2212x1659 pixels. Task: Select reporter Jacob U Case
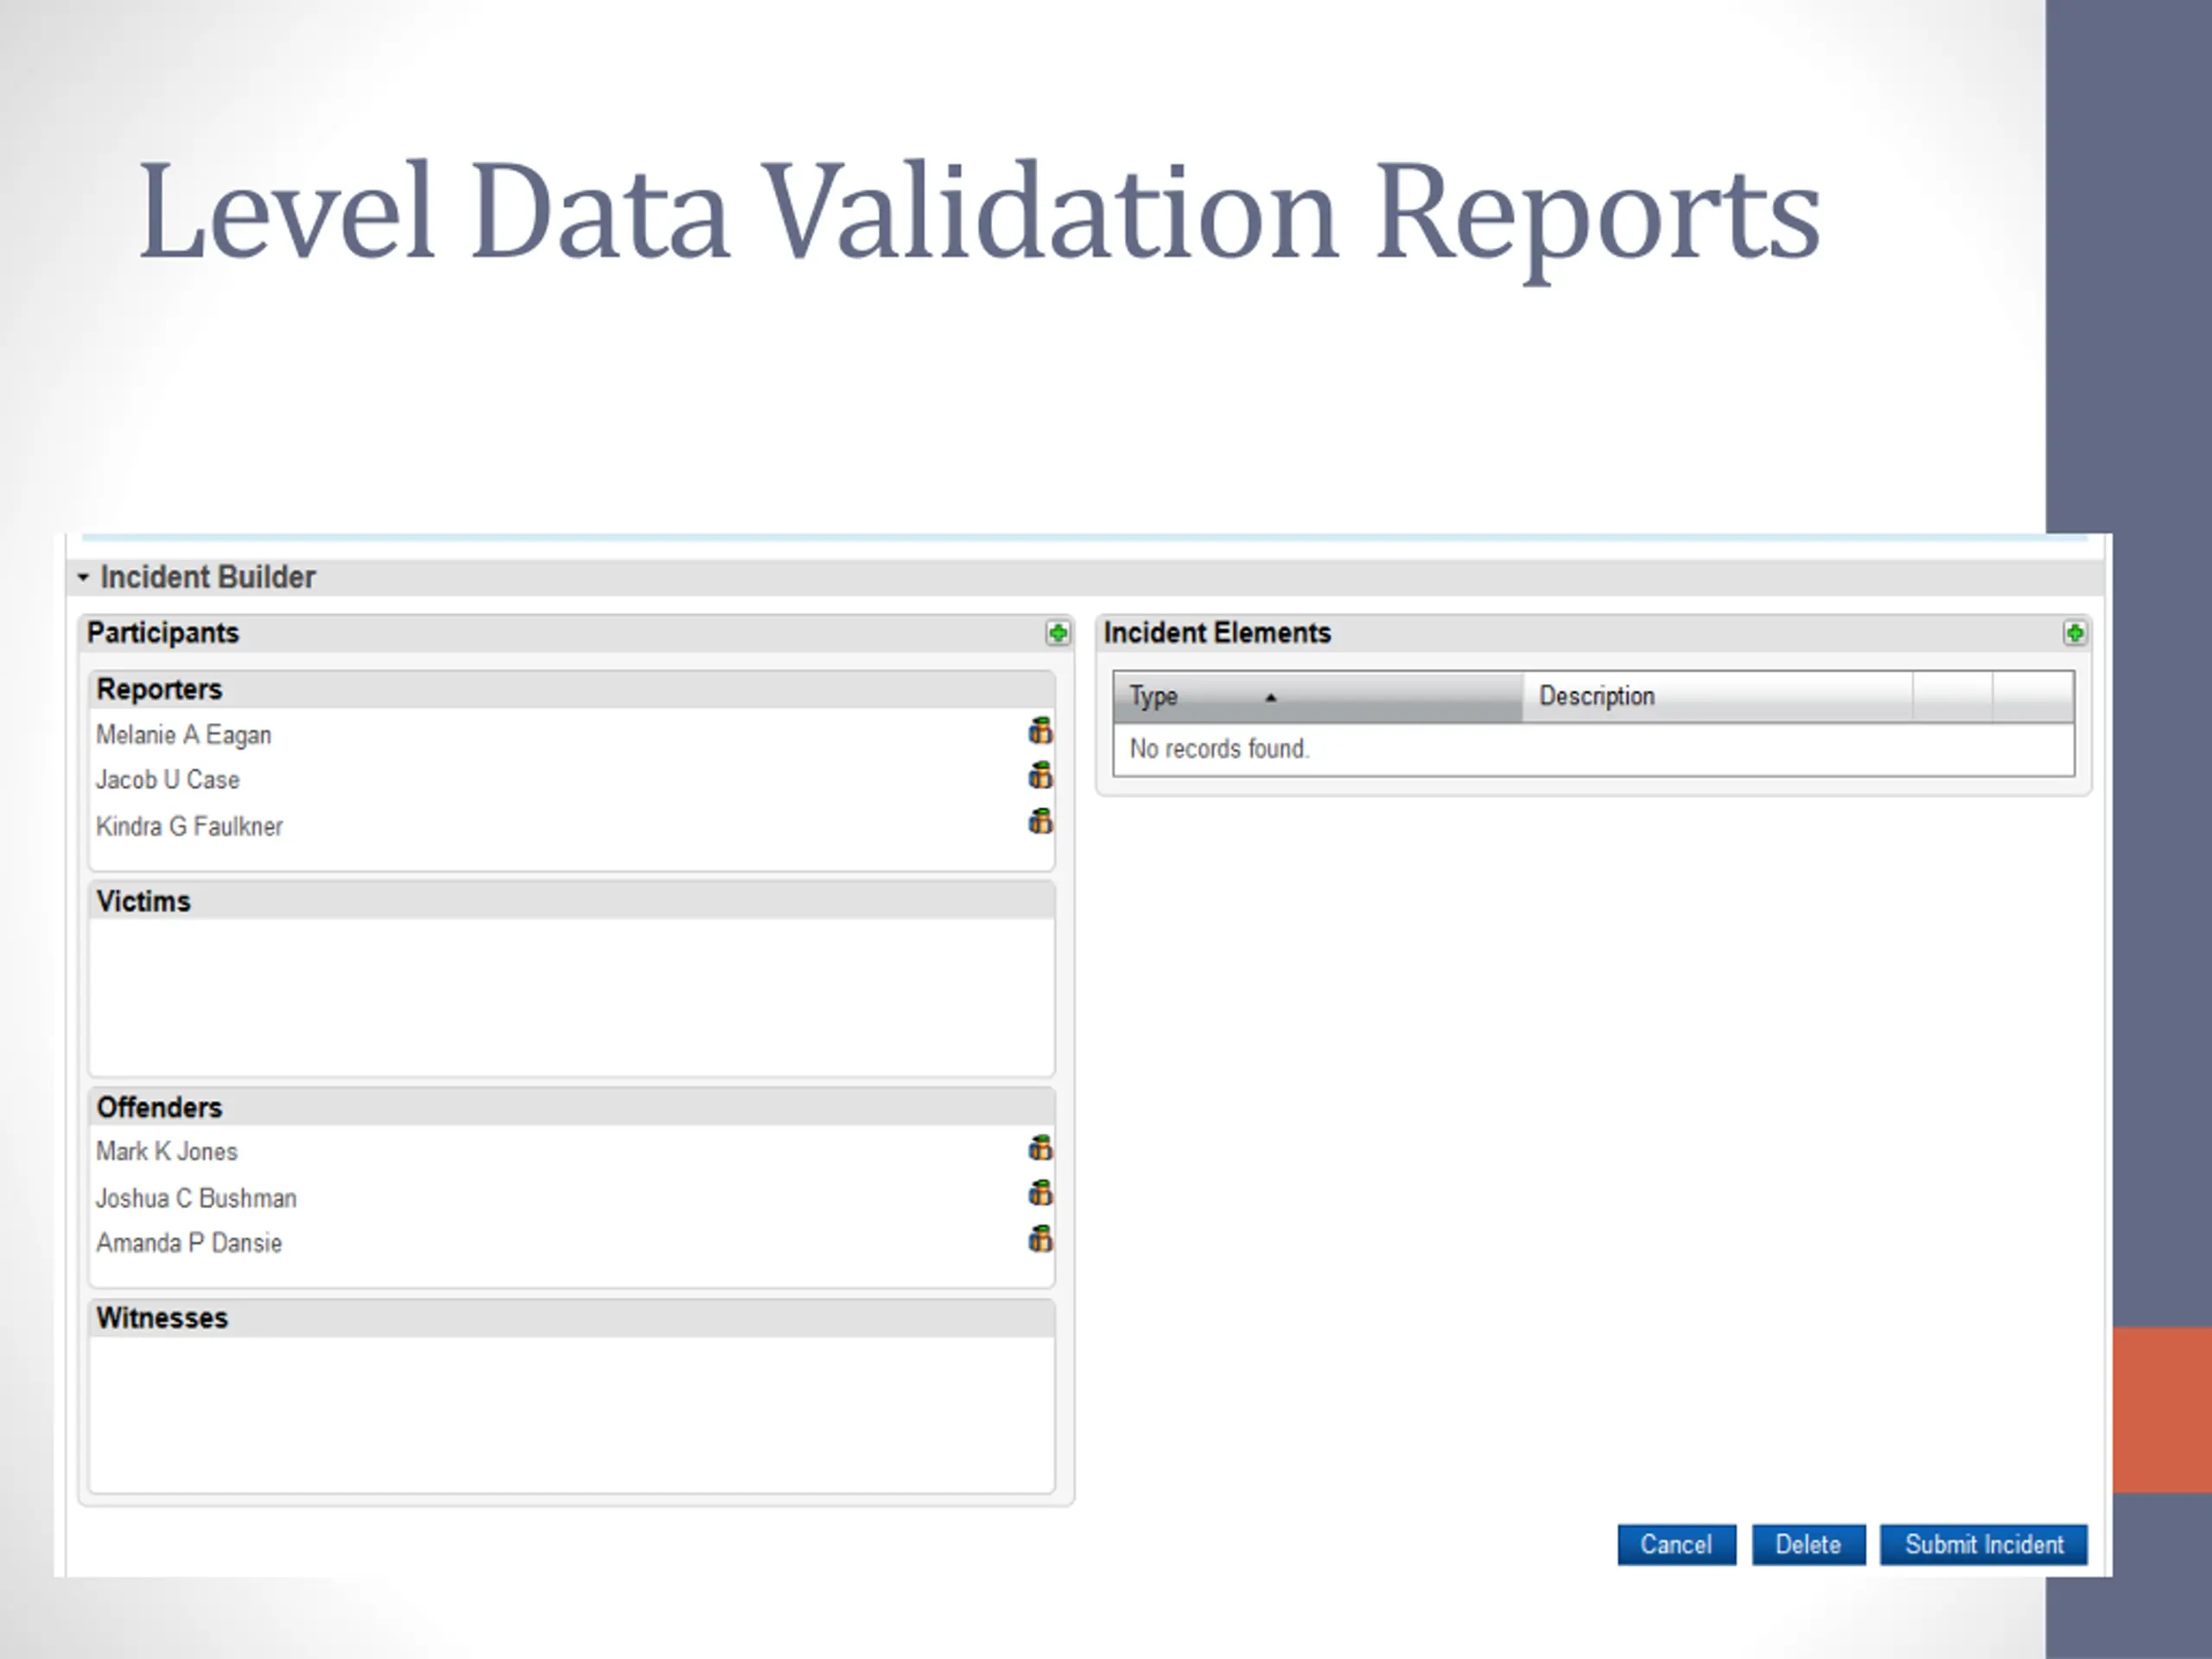(x=168, y=780)
